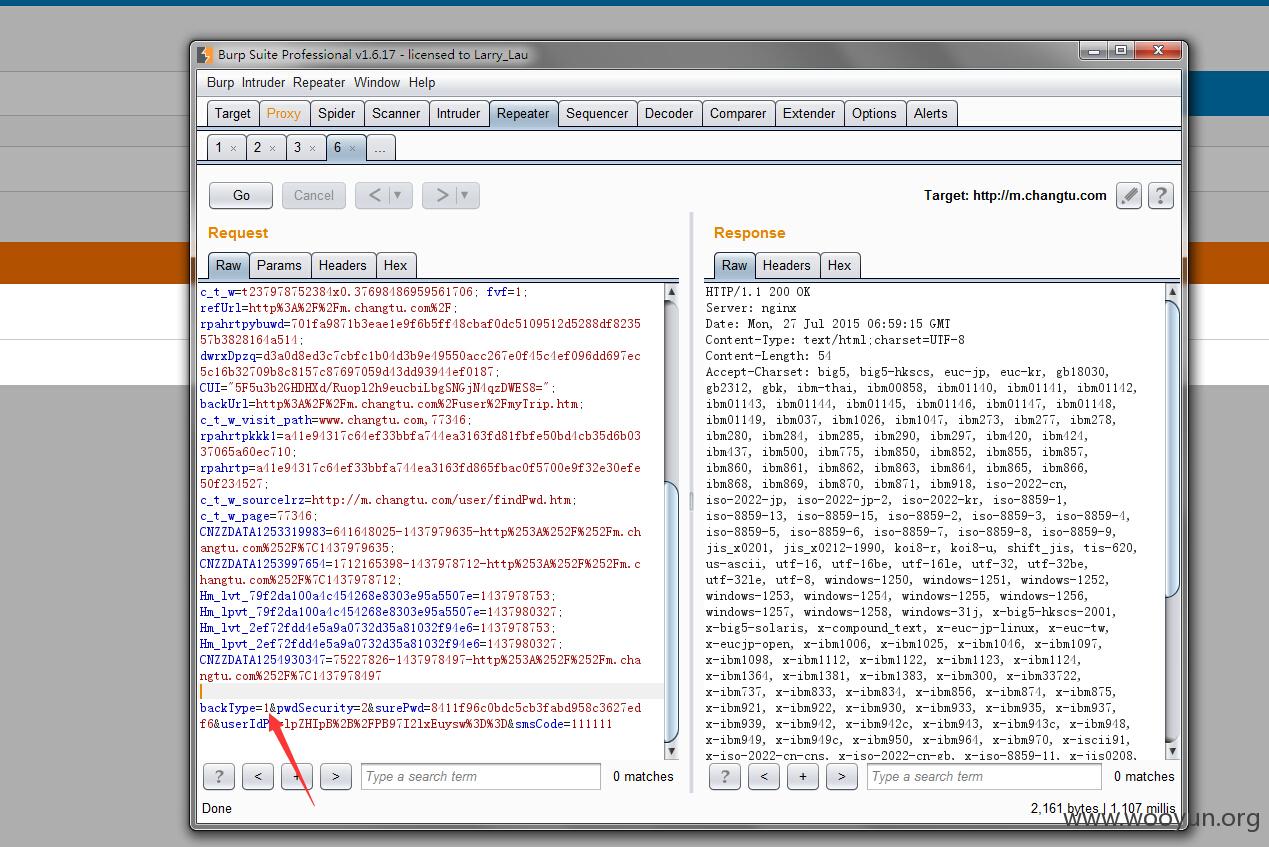Click the request search term field
Screen dimensions: 1269x847
[x=480, y=776]
